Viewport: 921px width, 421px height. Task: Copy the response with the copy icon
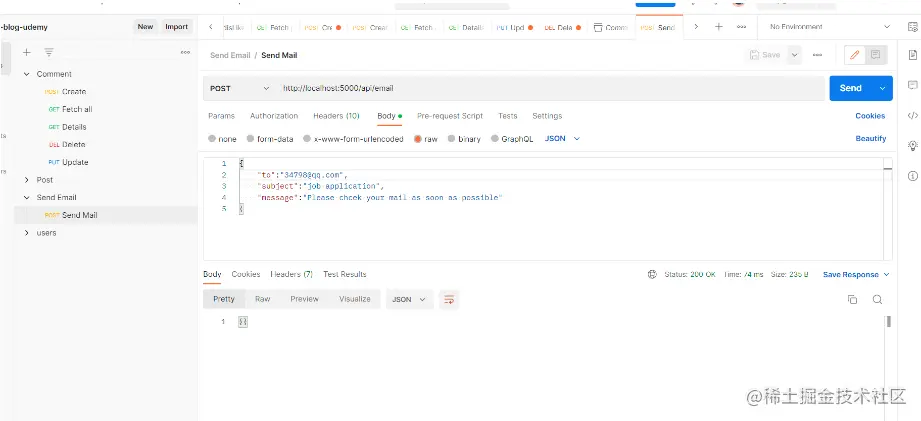tap(852, 299)
